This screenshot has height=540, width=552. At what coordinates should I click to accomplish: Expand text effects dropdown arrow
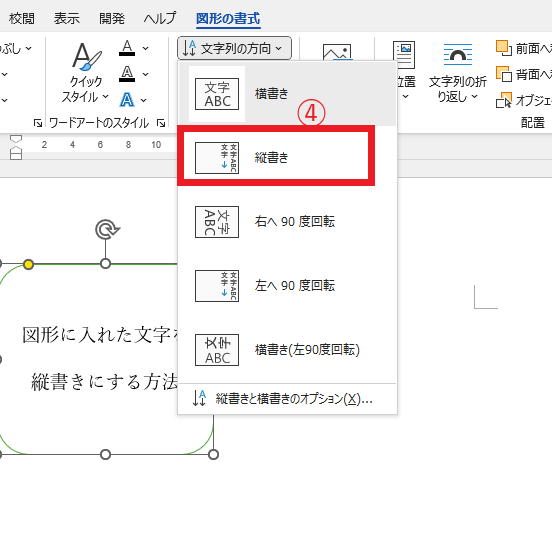pyautogui.click(x=144, y=100)
